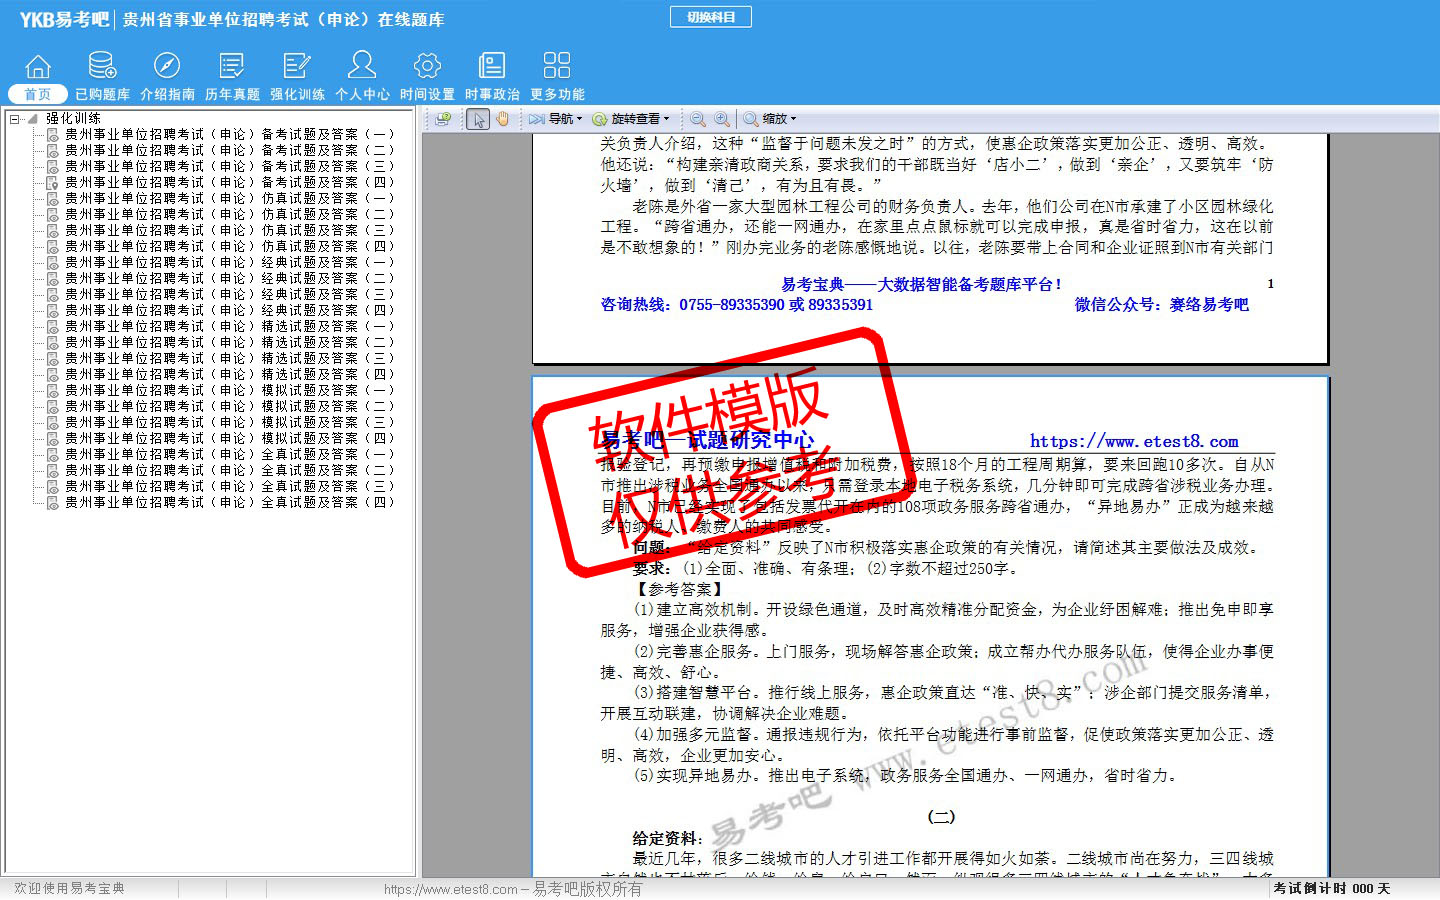
Task: Click the document icon beside 备考试题及答案（四）
Action: (53, 182)
